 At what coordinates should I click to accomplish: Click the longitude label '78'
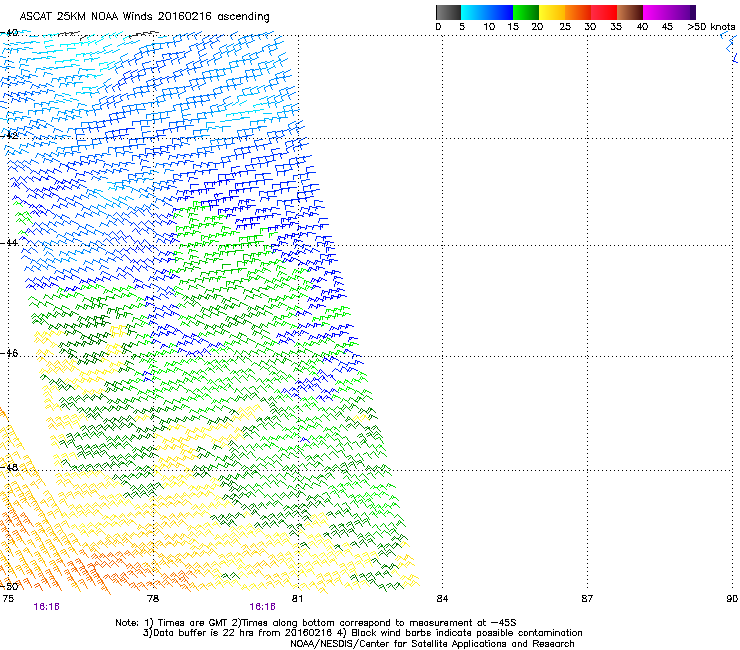click(153, 599)
